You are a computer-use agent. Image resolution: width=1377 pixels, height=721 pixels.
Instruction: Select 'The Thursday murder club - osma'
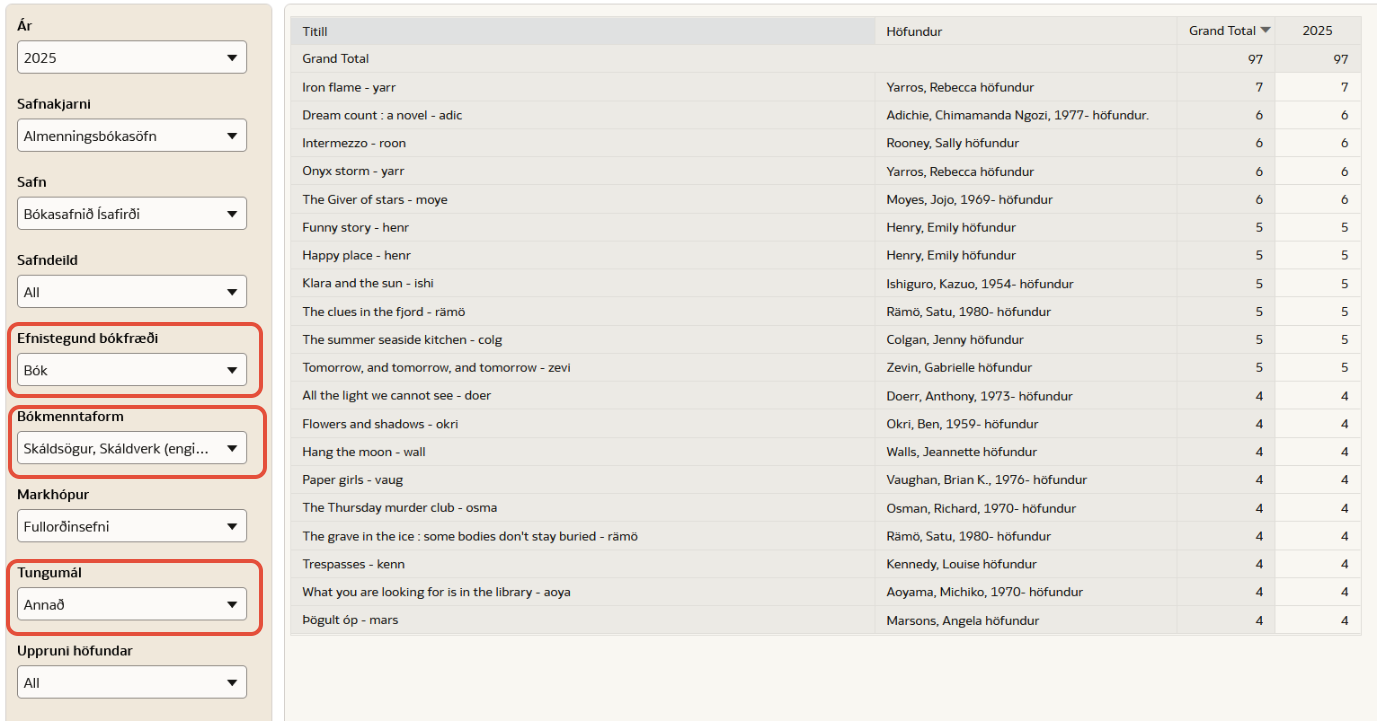[x=399, y=508]
